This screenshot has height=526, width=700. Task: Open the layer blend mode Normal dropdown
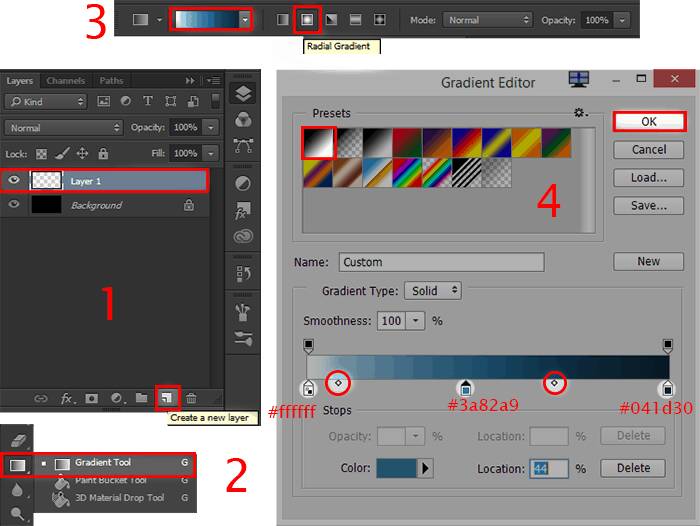point(63,128)
